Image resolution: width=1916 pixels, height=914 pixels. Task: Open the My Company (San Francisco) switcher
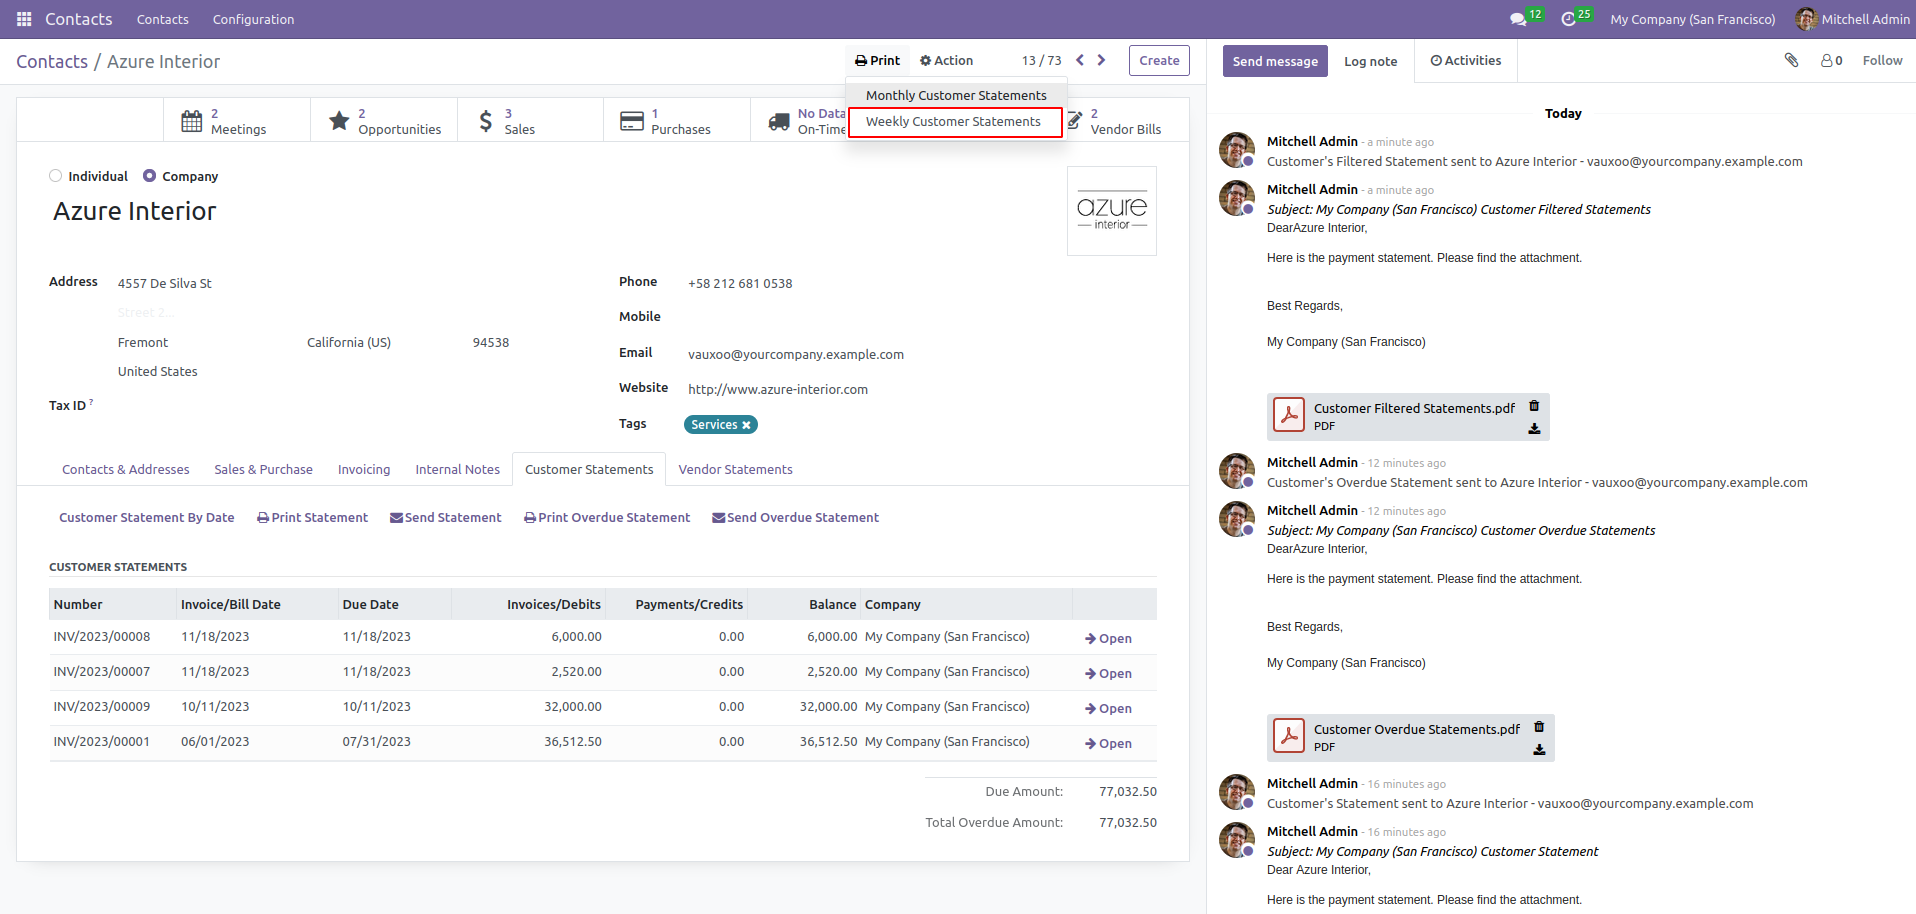point(1693,19)
